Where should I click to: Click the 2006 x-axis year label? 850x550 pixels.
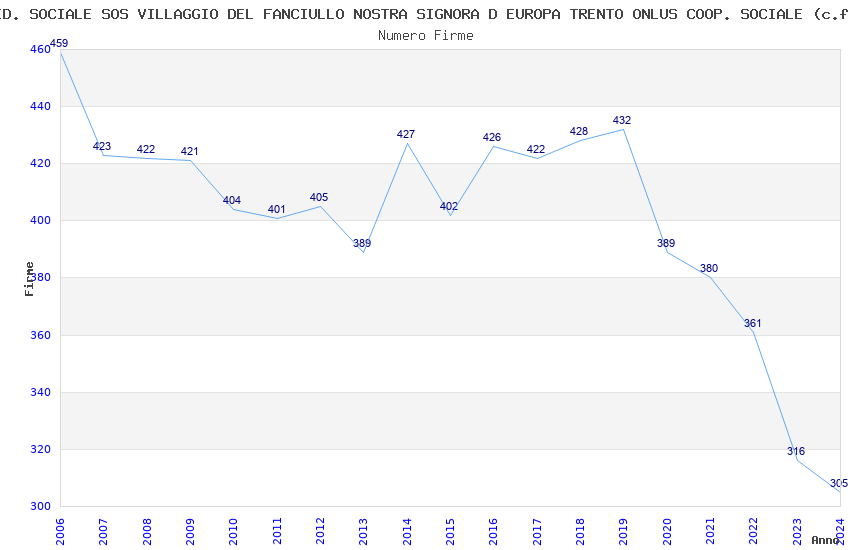click(x=60, y=532)
